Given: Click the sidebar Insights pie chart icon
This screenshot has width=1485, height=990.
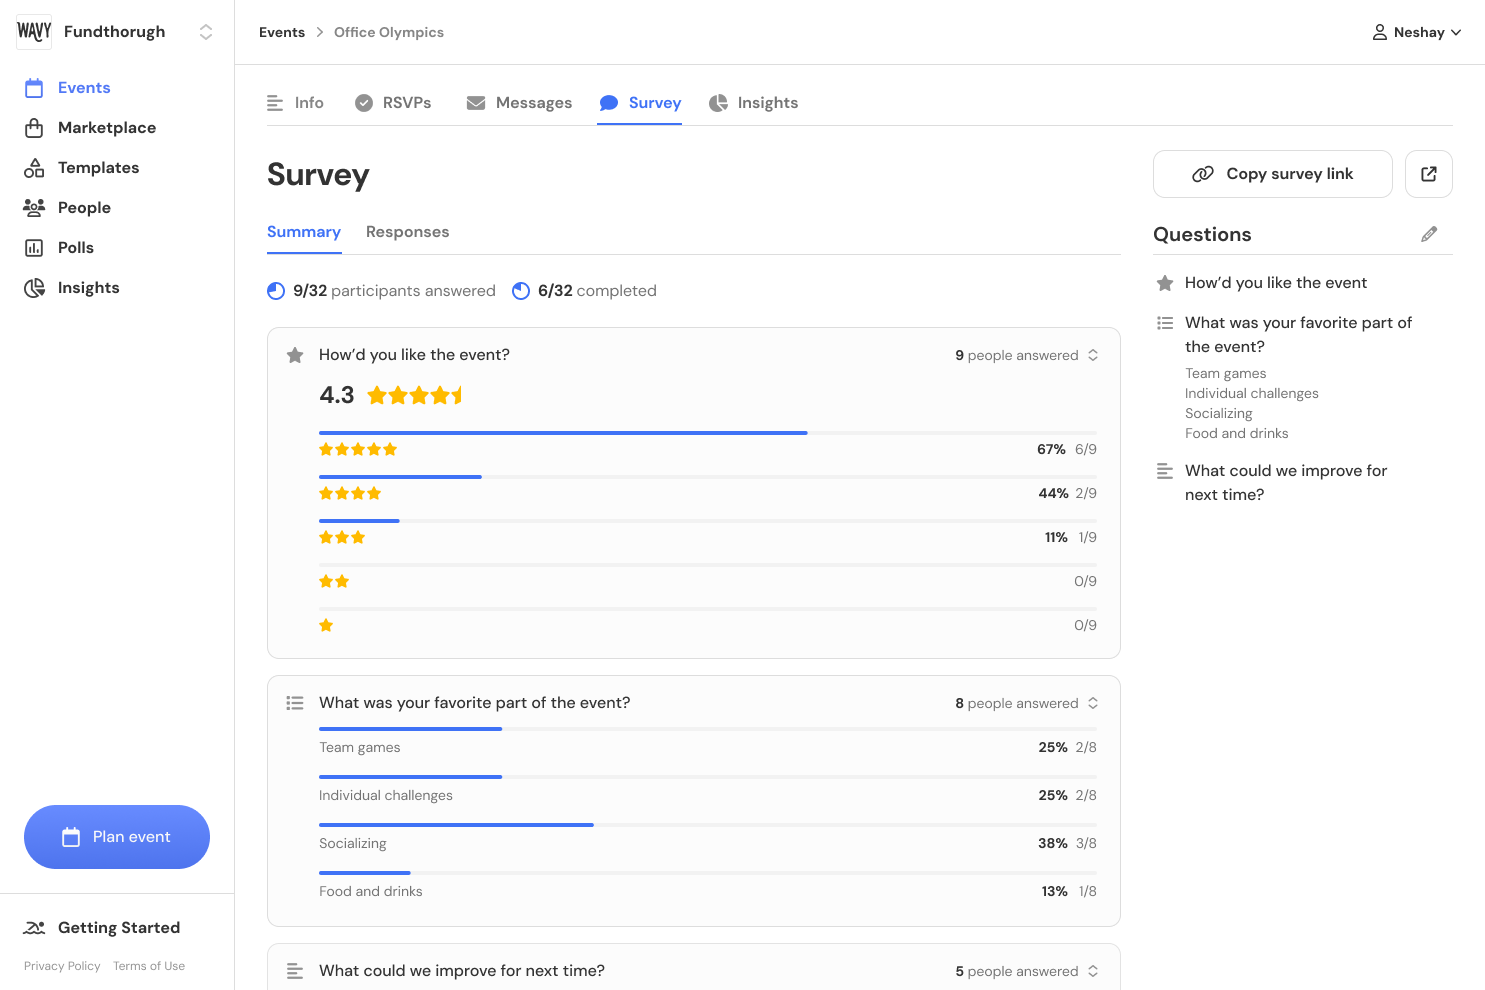Looking at the screenshot, I should coord(34,288).
